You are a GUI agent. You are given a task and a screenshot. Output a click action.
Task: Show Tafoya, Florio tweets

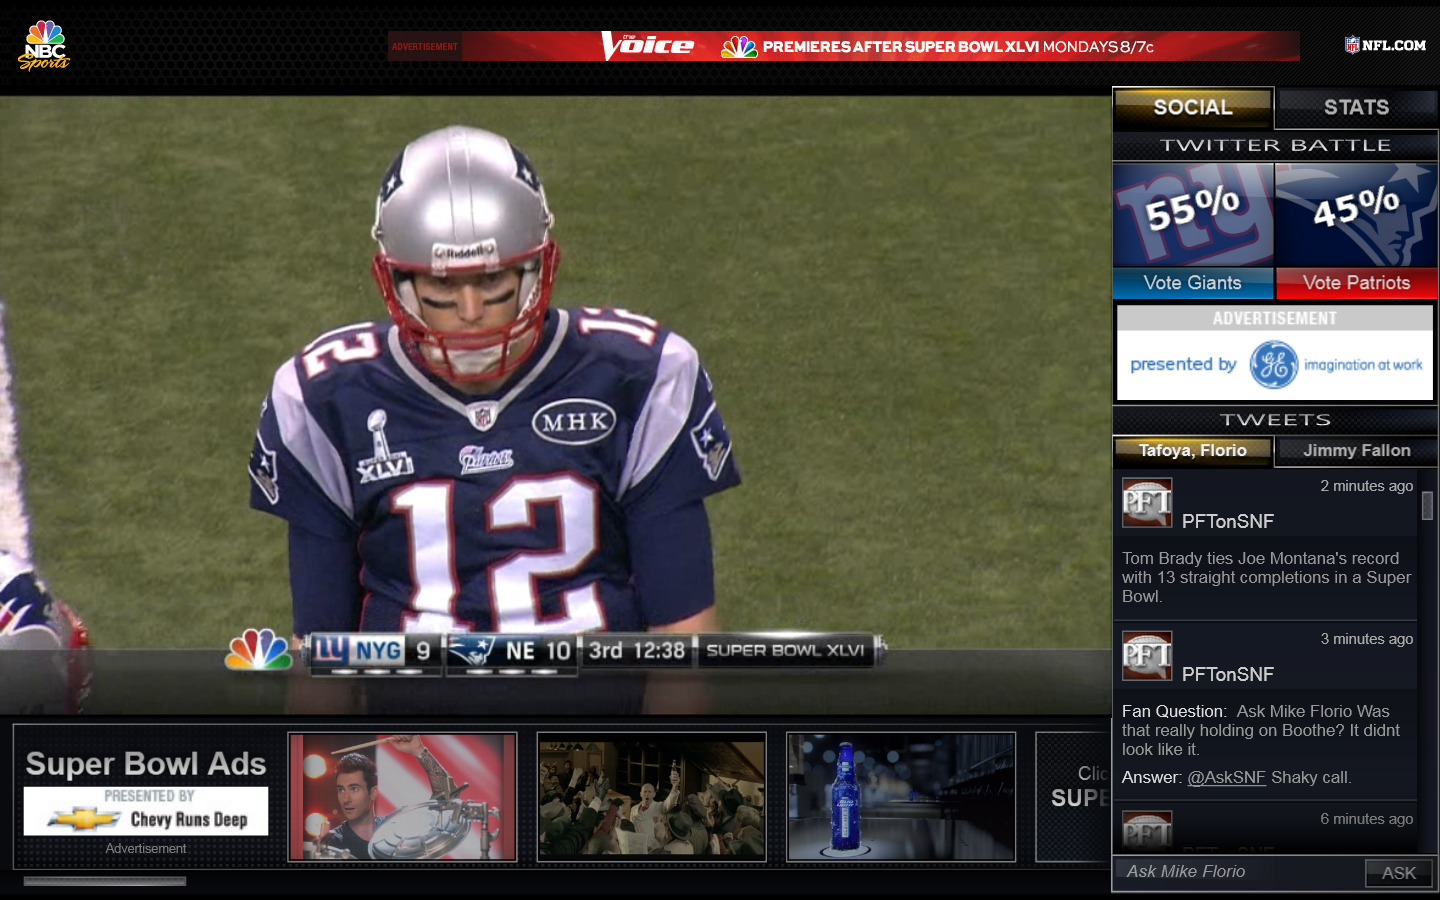[x=1192, y=451]
